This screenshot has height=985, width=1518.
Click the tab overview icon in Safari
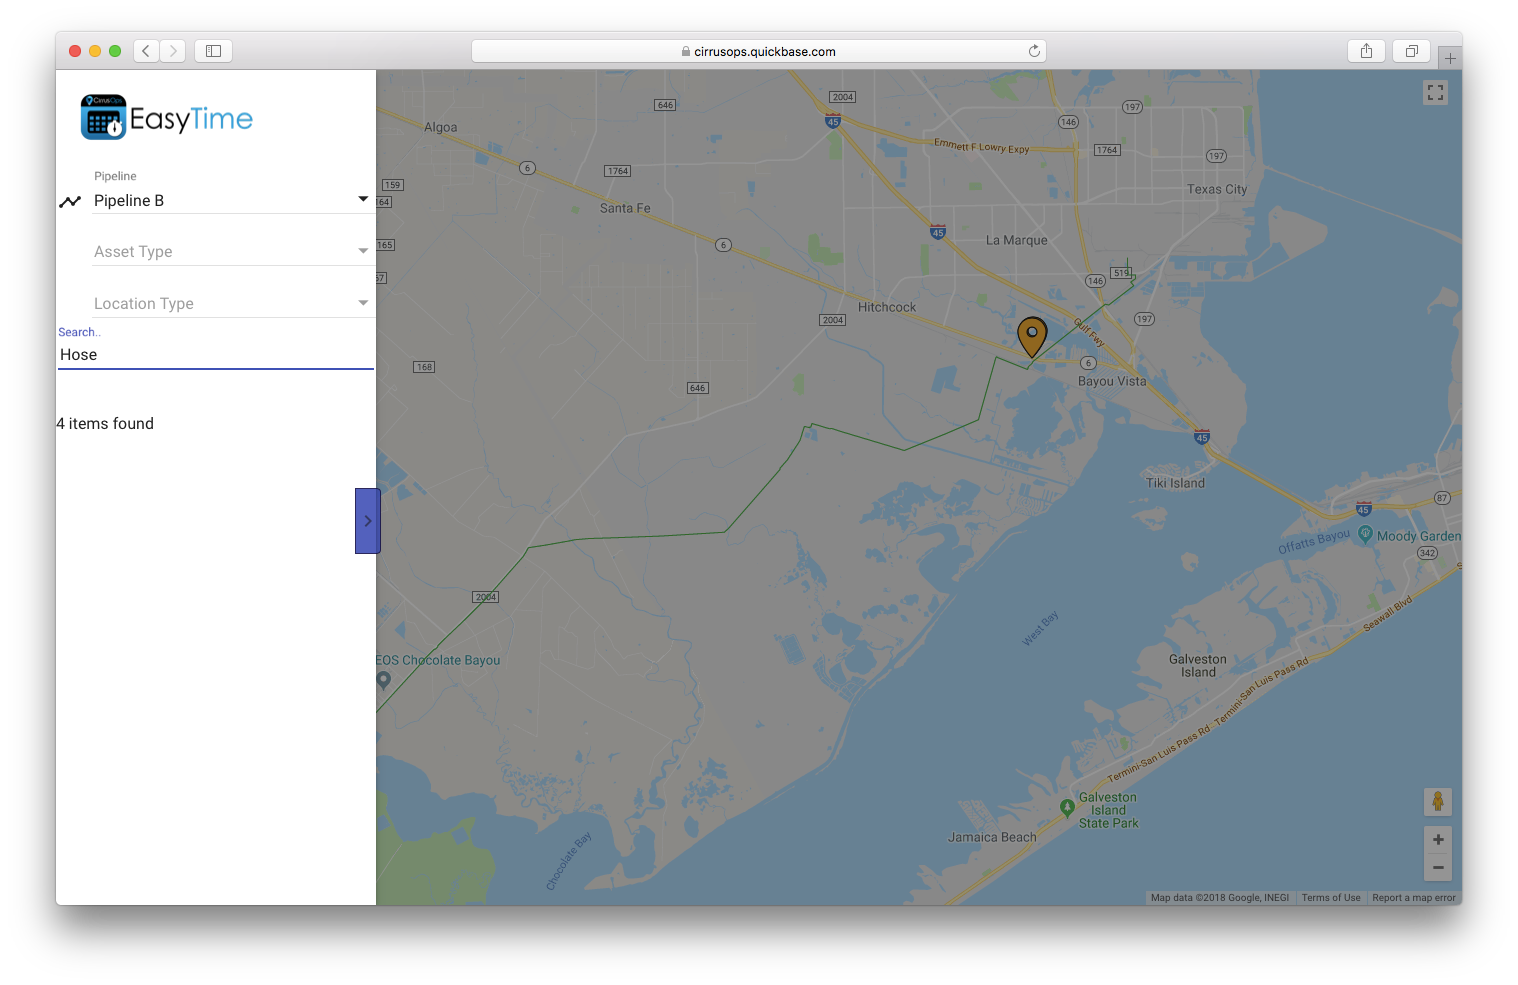1411,50
